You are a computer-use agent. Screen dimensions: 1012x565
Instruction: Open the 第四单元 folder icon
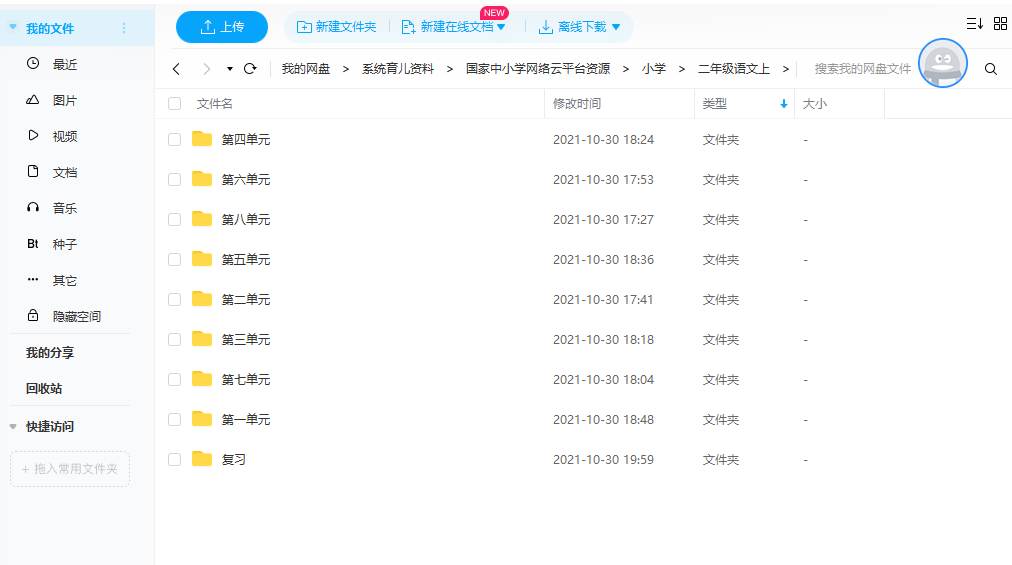click(202, 139)
